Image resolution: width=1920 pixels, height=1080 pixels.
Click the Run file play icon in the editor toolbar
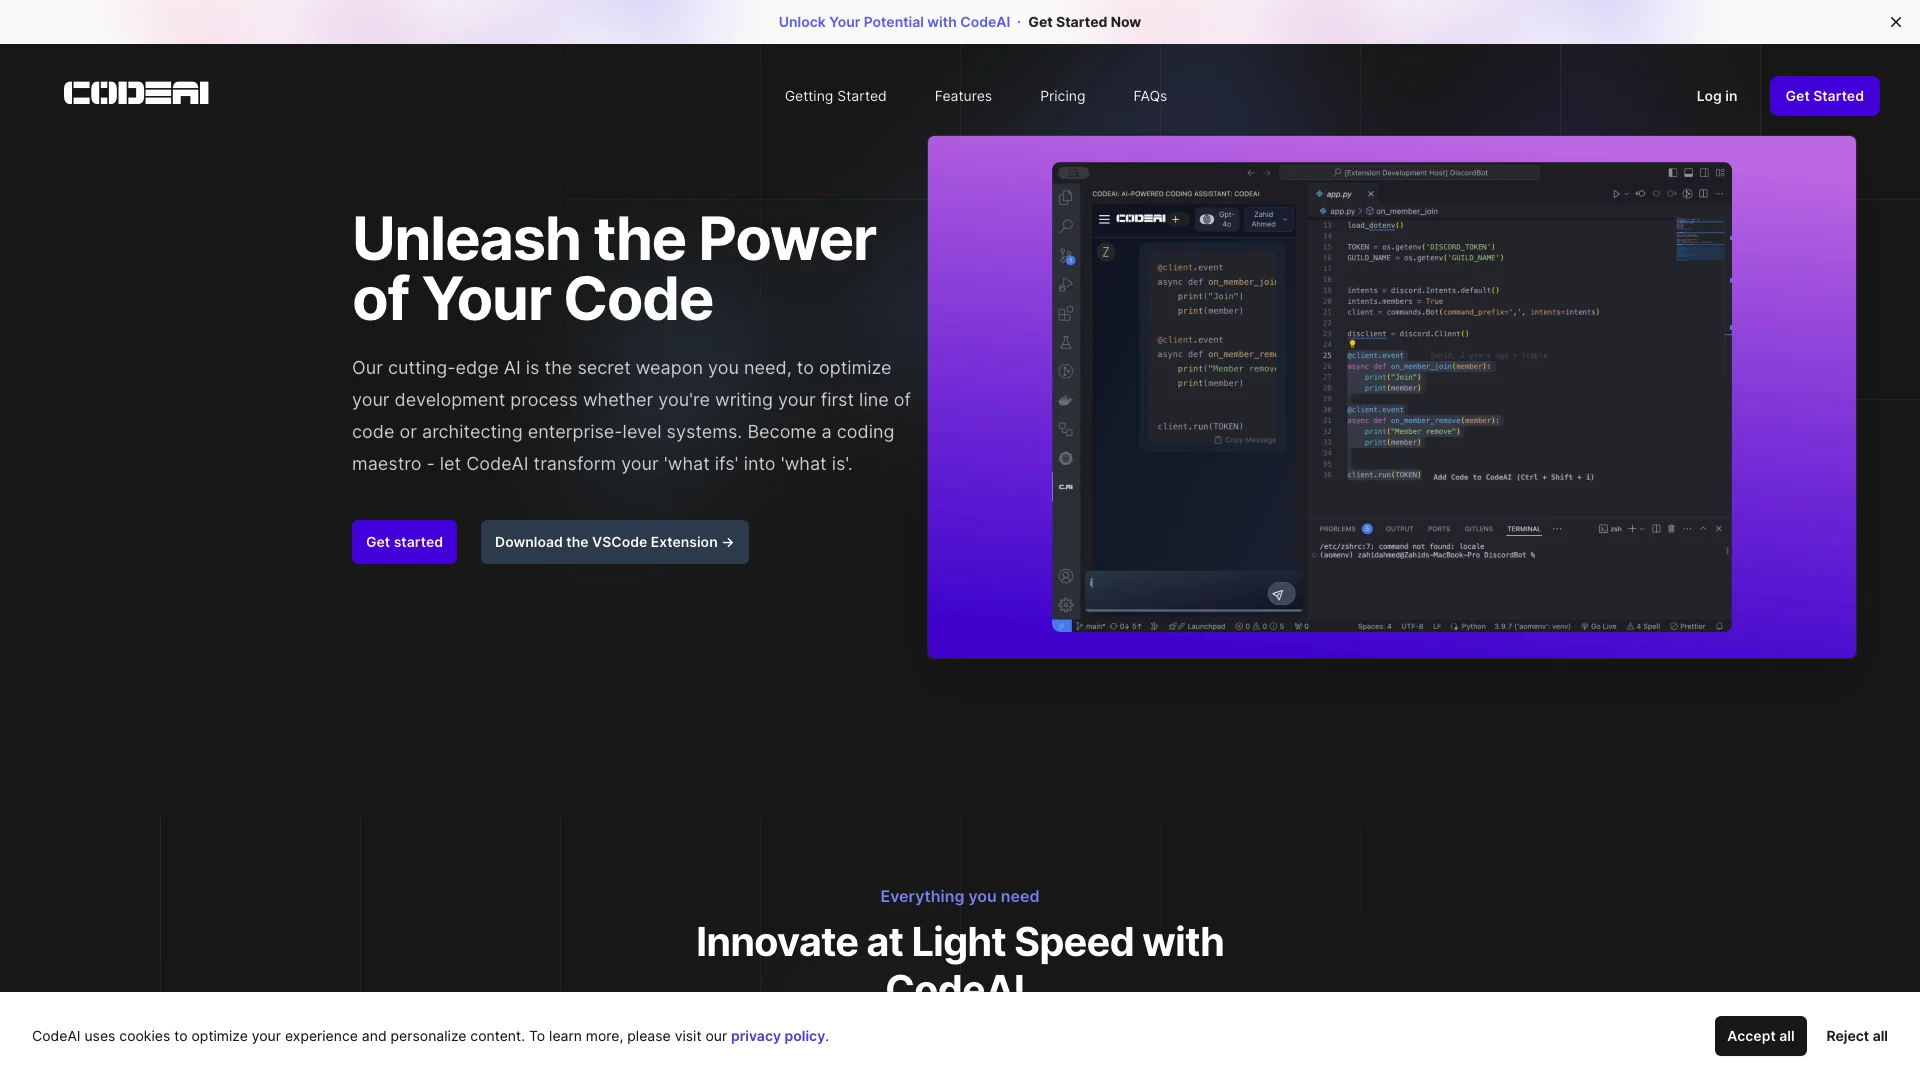click(x=1616, y=194)
